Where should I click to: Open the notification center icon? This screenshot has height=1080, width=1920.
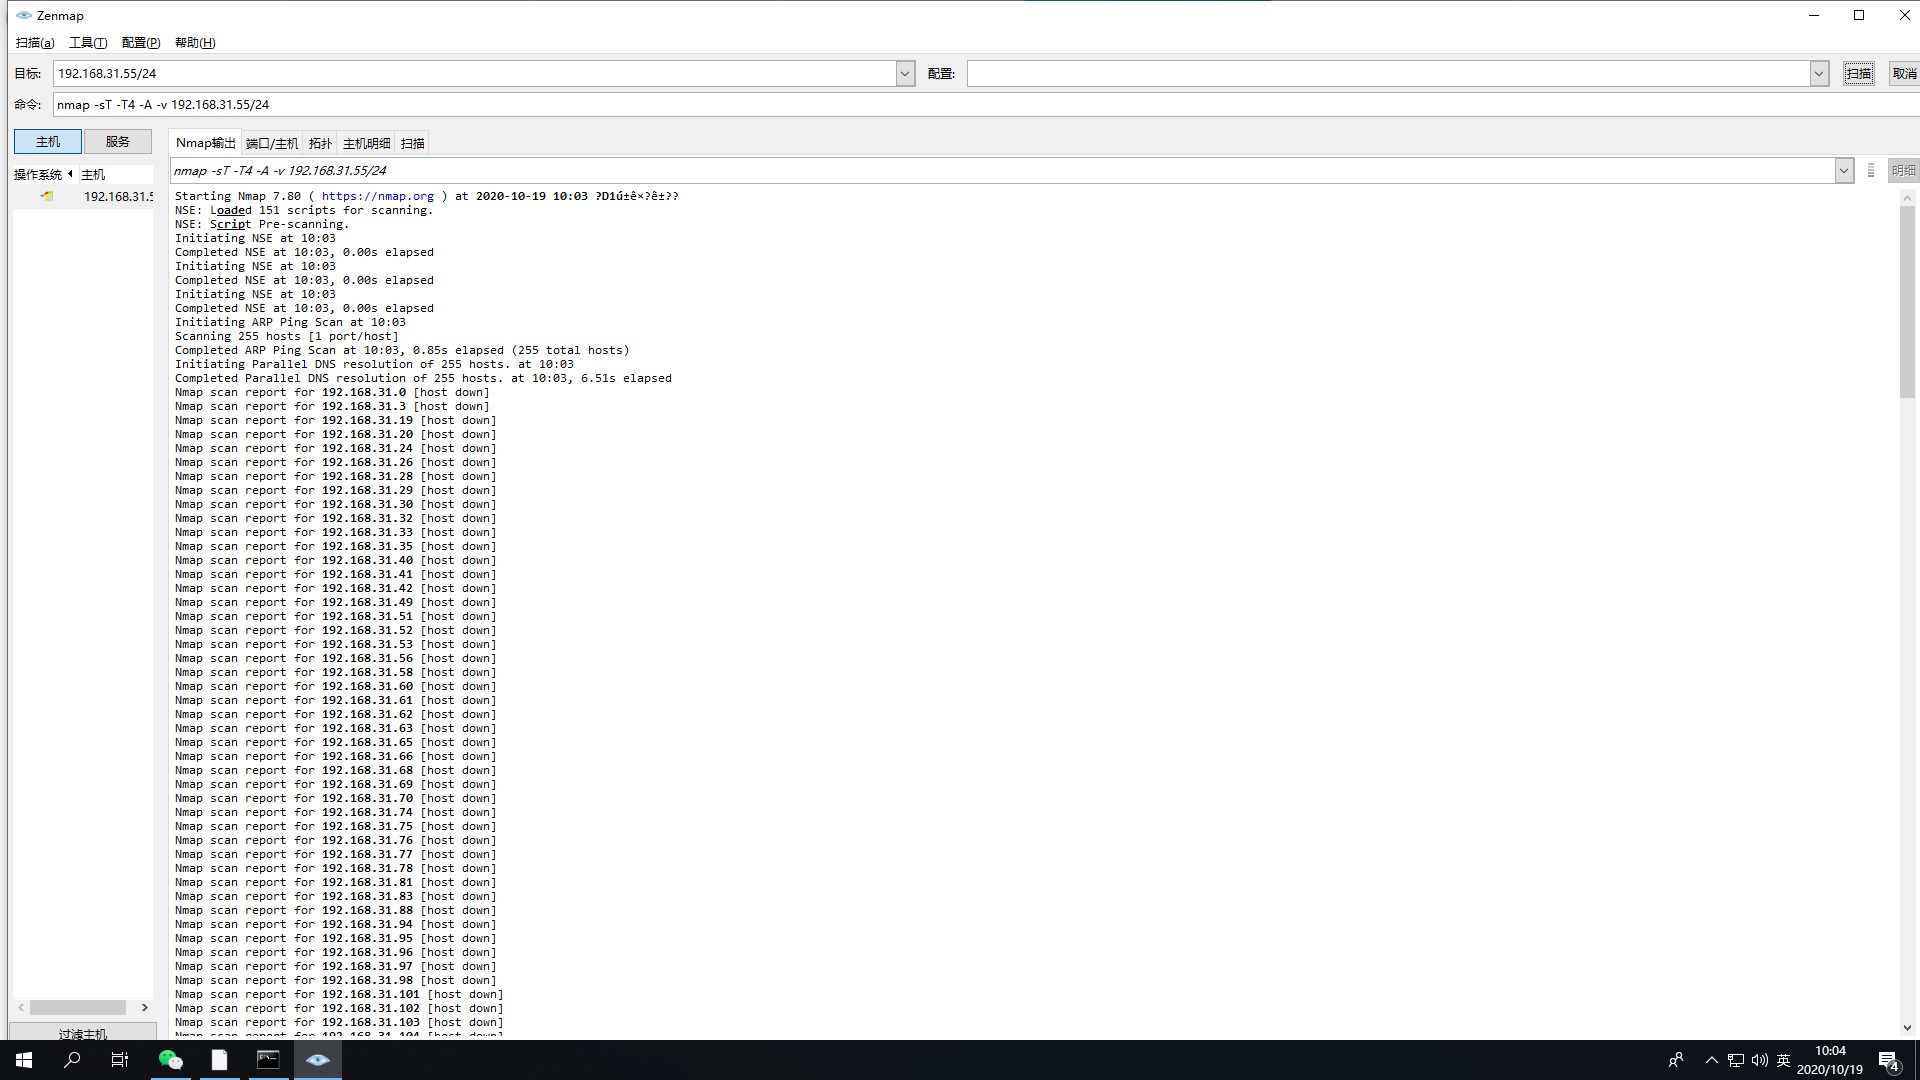[1888, 1061]
